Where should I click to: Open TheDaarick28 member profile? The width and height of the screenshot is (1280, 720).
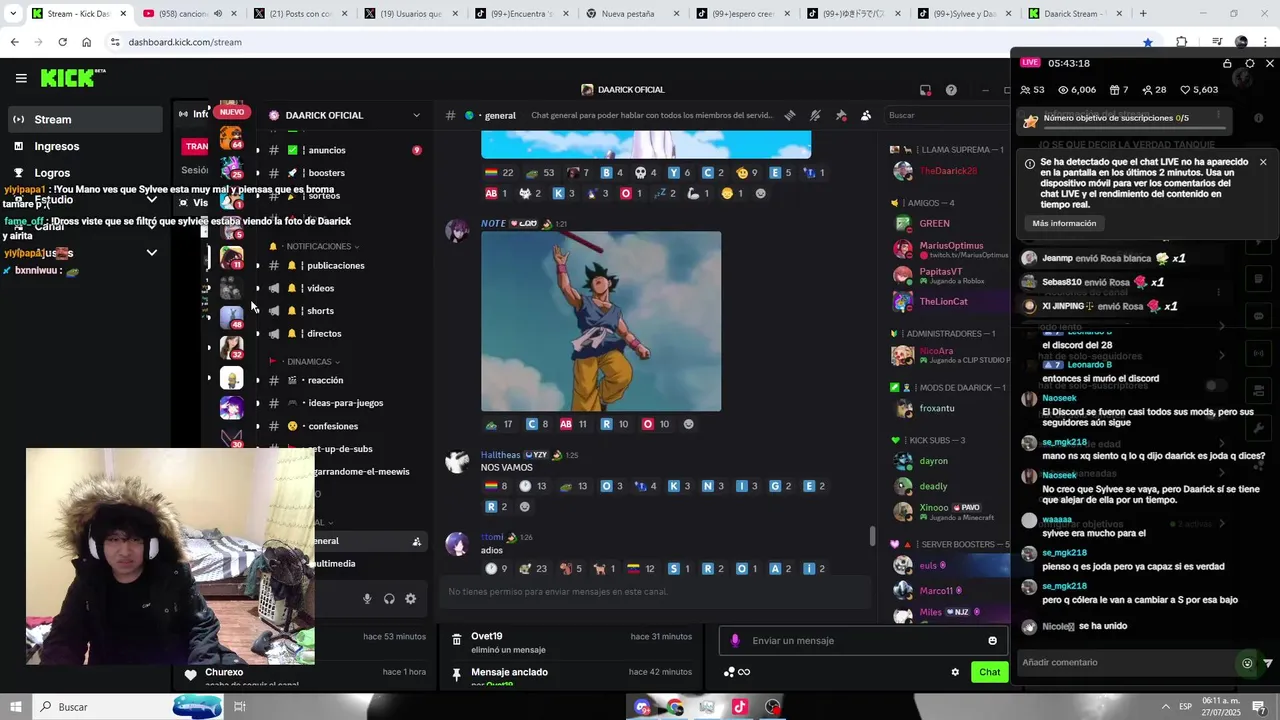pyautogui.click(x=947, y=171)
